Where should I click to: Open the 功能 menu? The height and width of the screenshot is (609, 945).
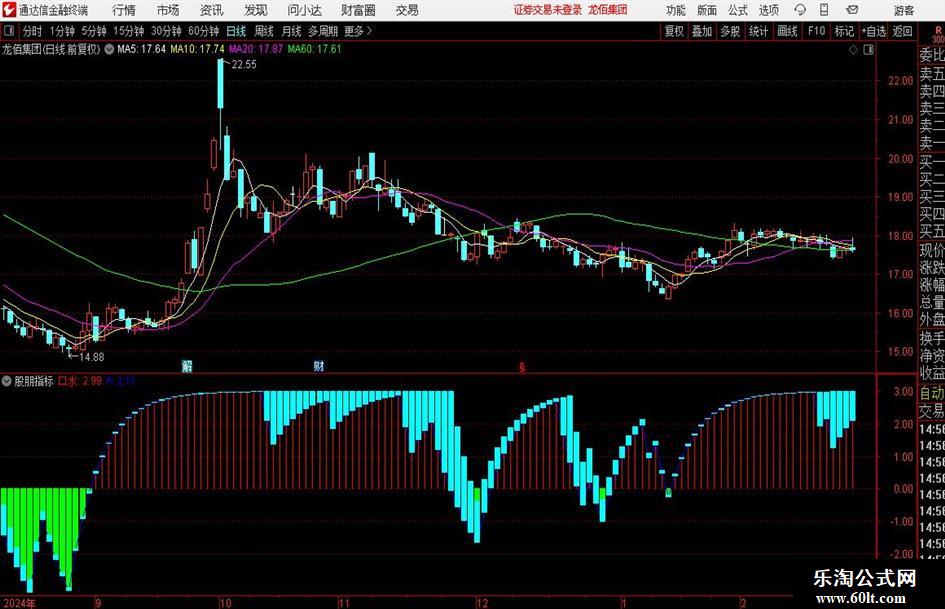pyautogui.click(x=676, y=10)
